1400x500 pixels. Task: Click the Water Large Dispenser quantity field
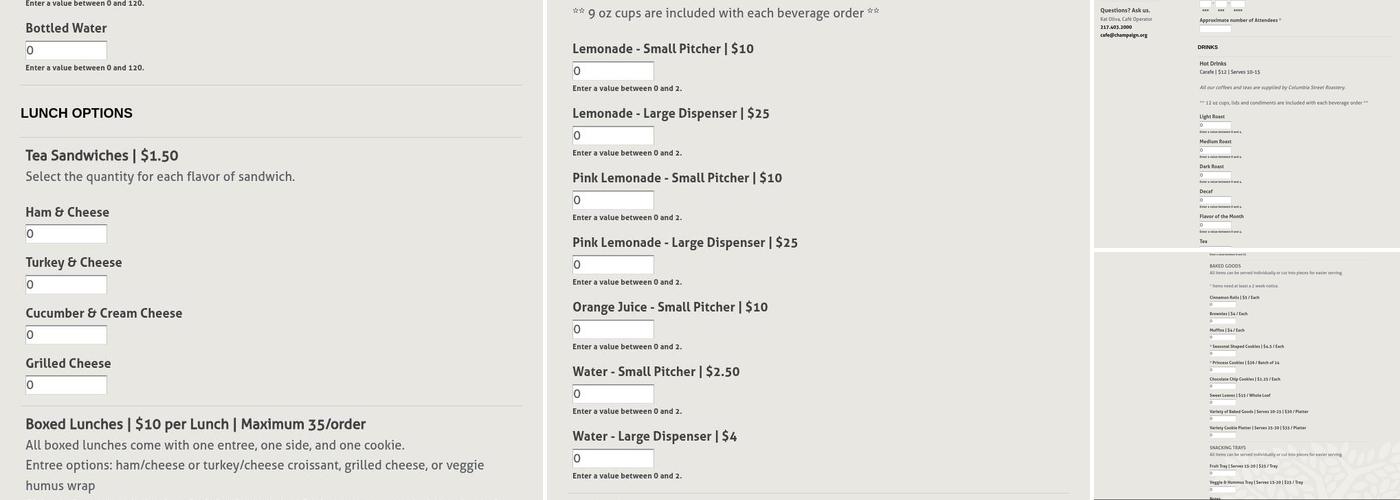(x=613, y=459)
